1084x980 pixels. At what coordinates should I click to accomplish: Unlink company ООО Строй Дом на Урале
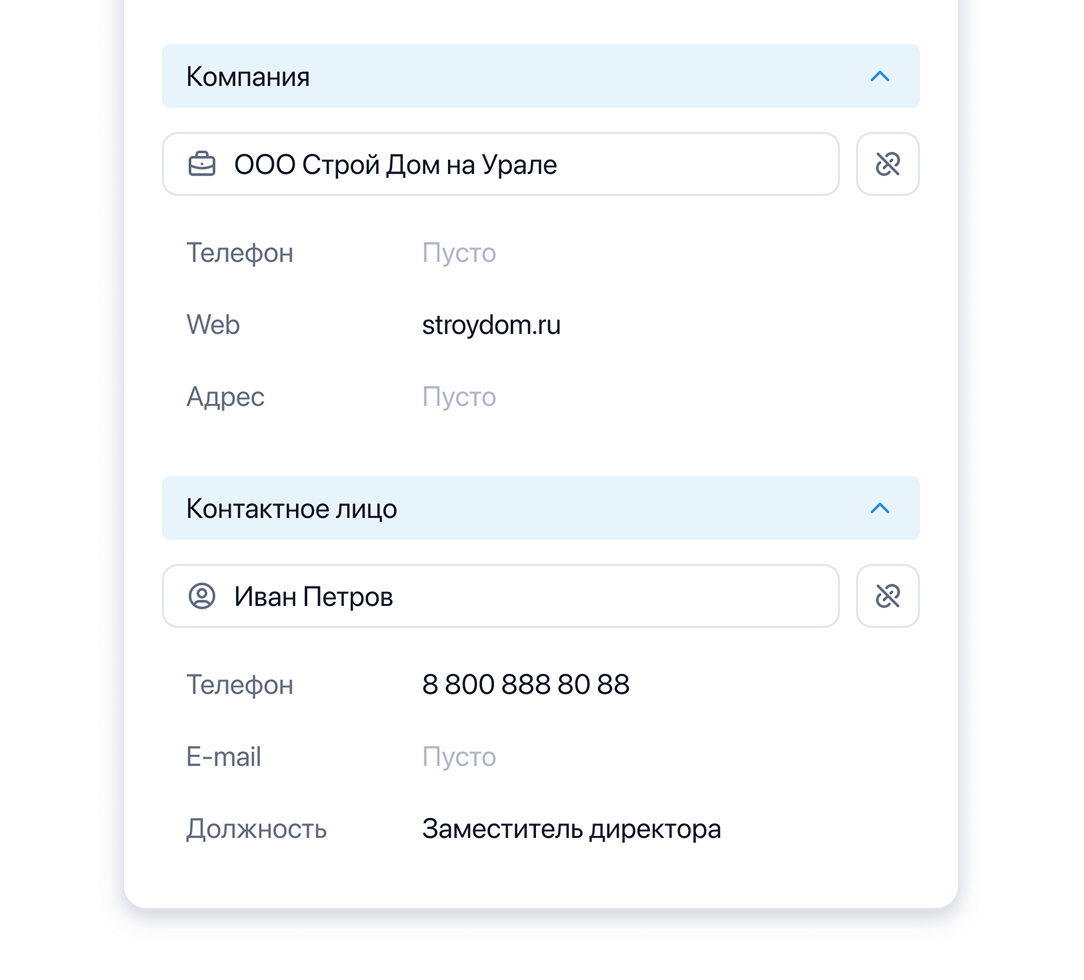887,164
